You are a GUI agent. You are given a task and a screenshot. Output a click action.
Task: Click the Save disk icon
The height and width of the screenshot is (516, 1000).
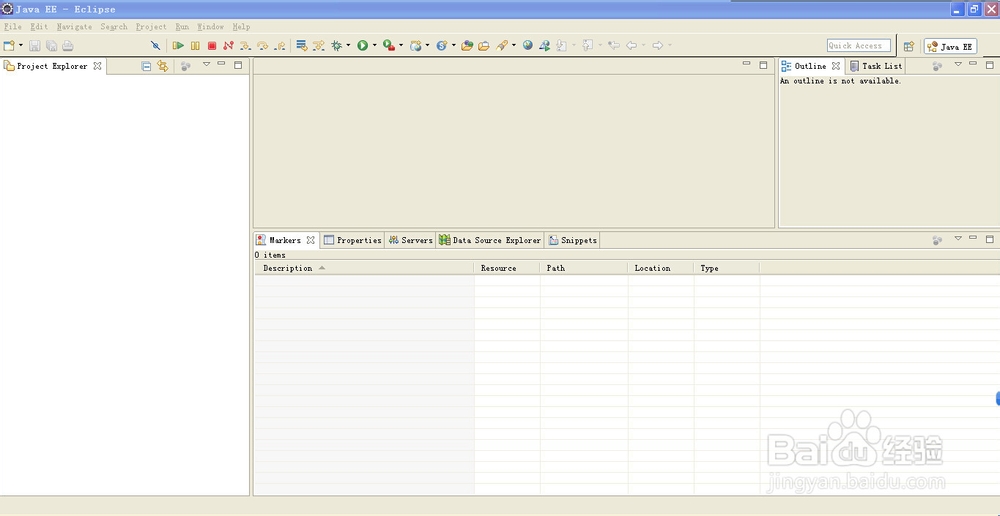point(34,45)
